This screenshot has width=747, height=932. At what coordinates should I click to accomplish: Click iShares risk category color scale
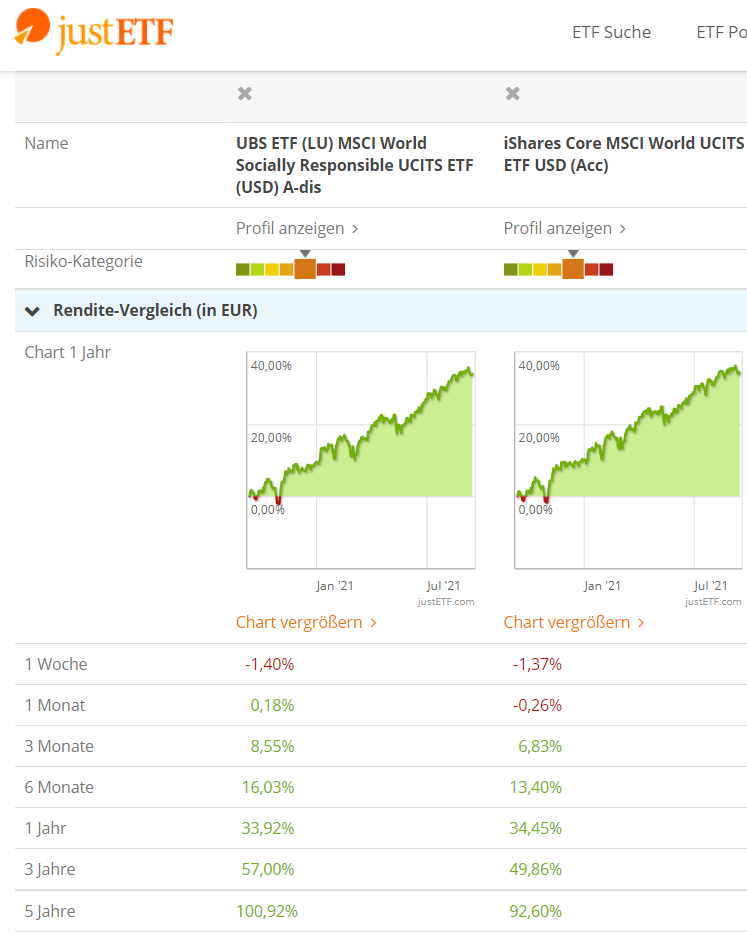pyautogui.click(x=558, y=268)
